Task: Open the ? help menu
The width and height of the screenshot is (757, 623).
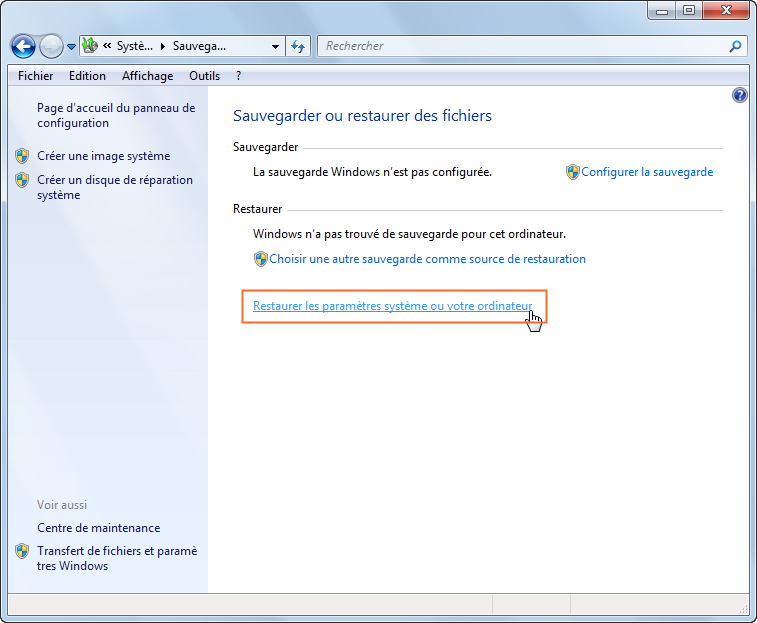Action: (x=238, y=76)
